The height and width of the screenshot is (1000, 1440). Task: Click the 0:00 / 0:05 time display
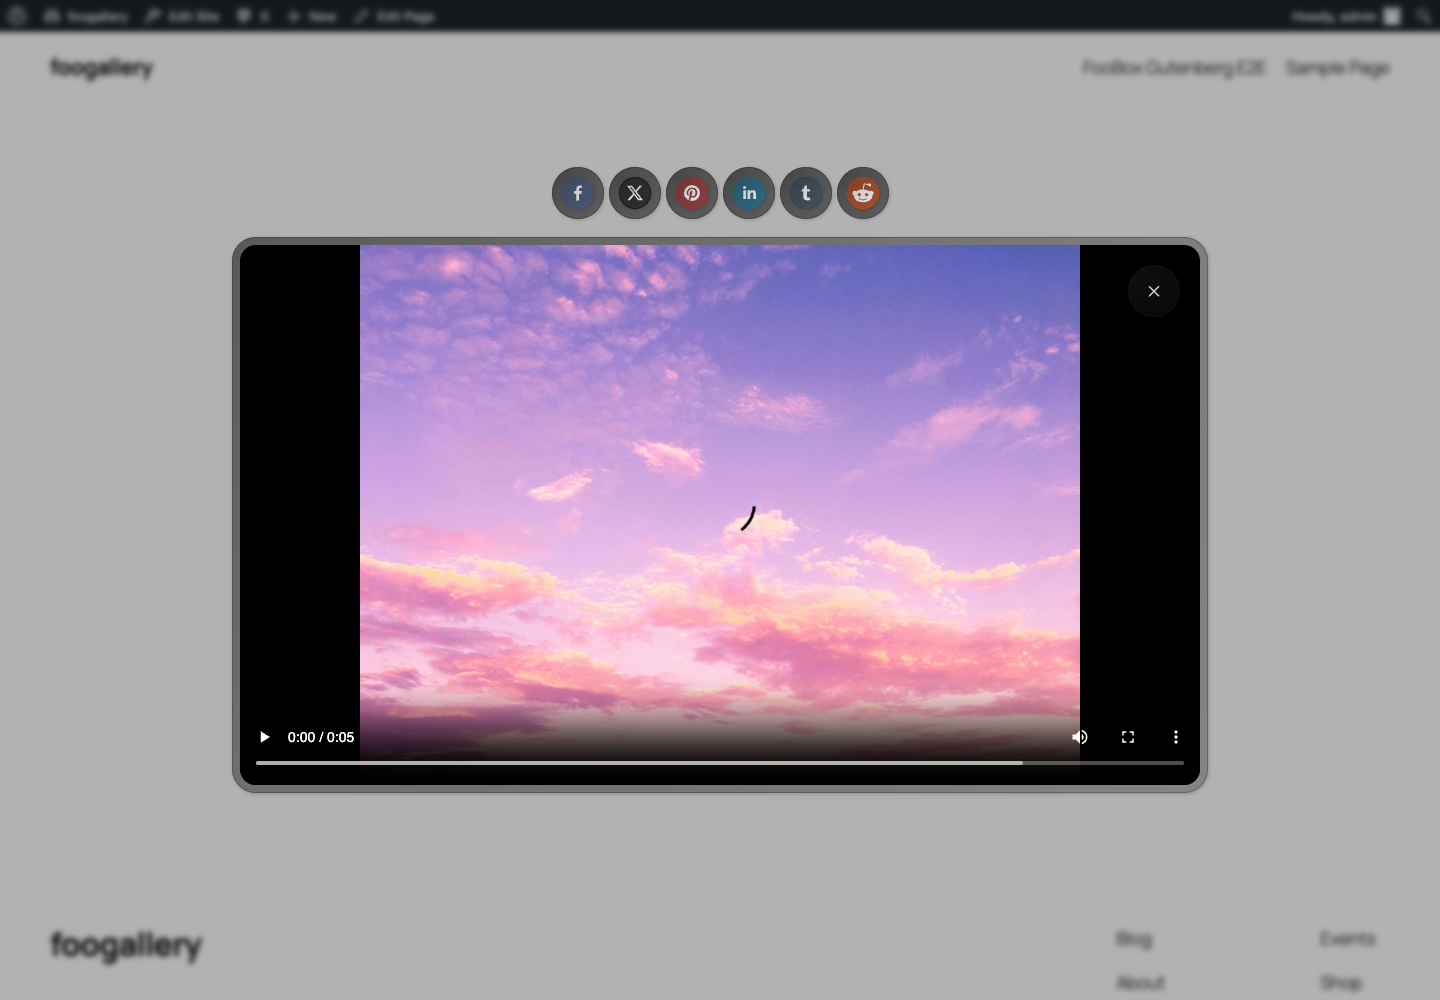321,737
